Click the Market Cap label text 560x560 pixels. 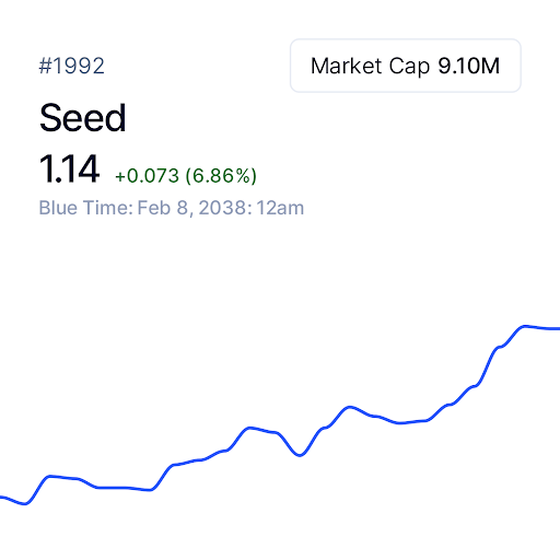(370, 66)
